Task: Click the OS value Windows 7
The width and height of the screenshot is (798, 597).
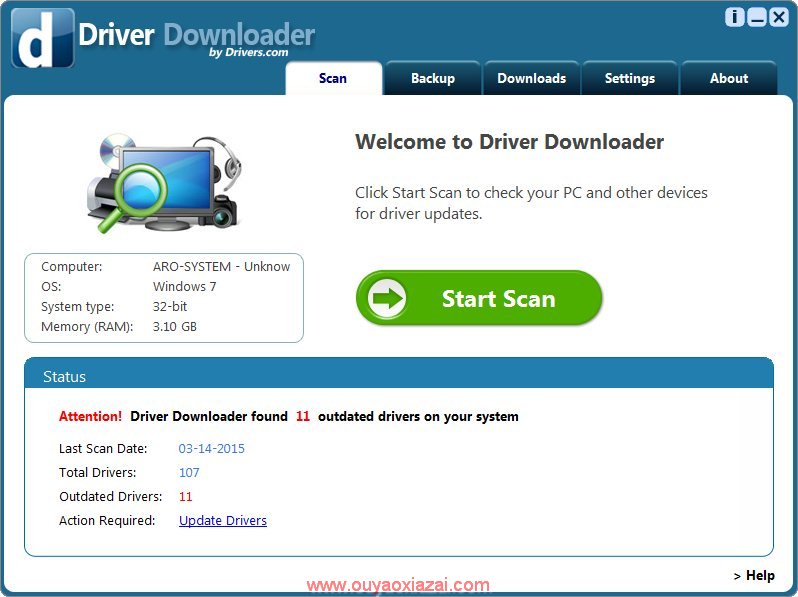Action: pyautogui.click(x=184, y=287)
